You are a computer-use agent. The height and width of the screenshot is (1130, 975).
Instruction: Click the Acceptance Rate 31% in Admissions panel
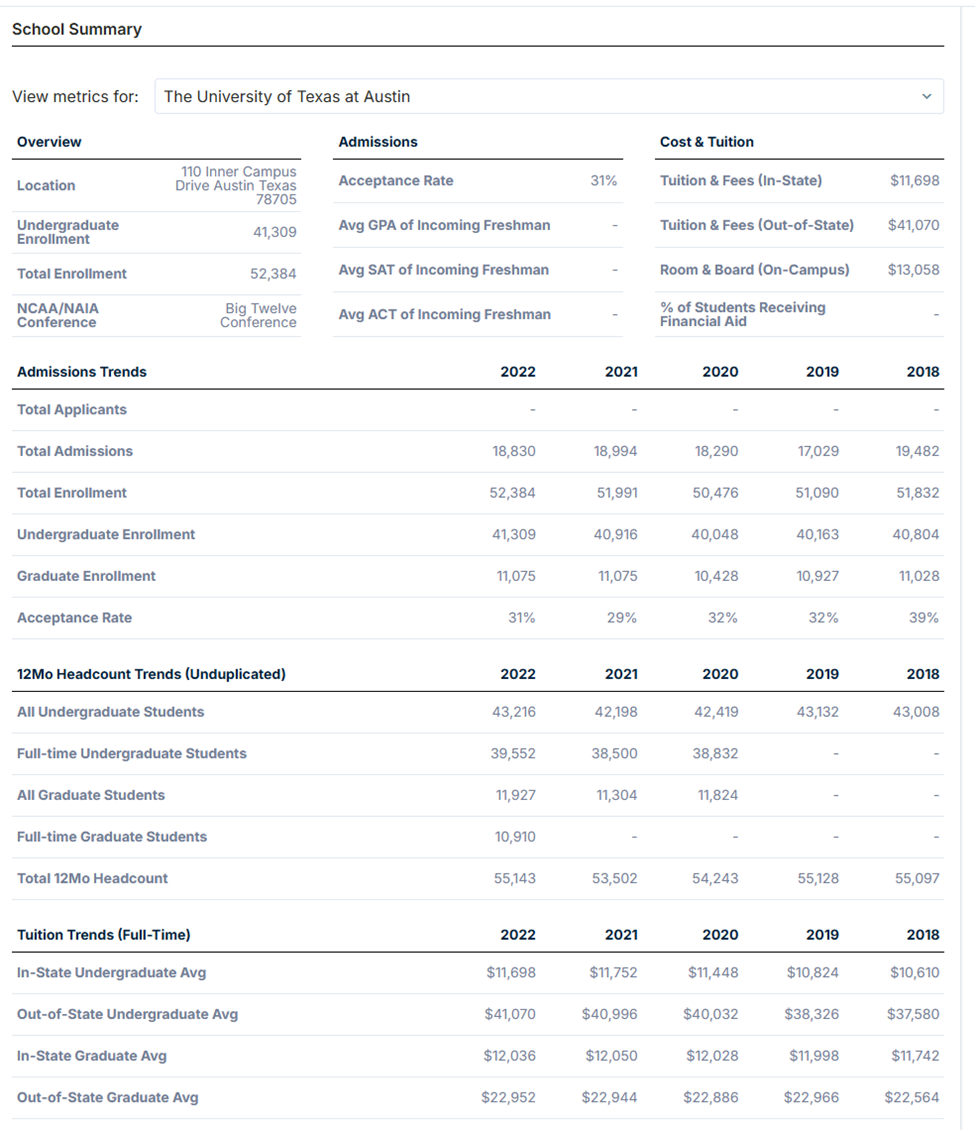coord(604,181)
